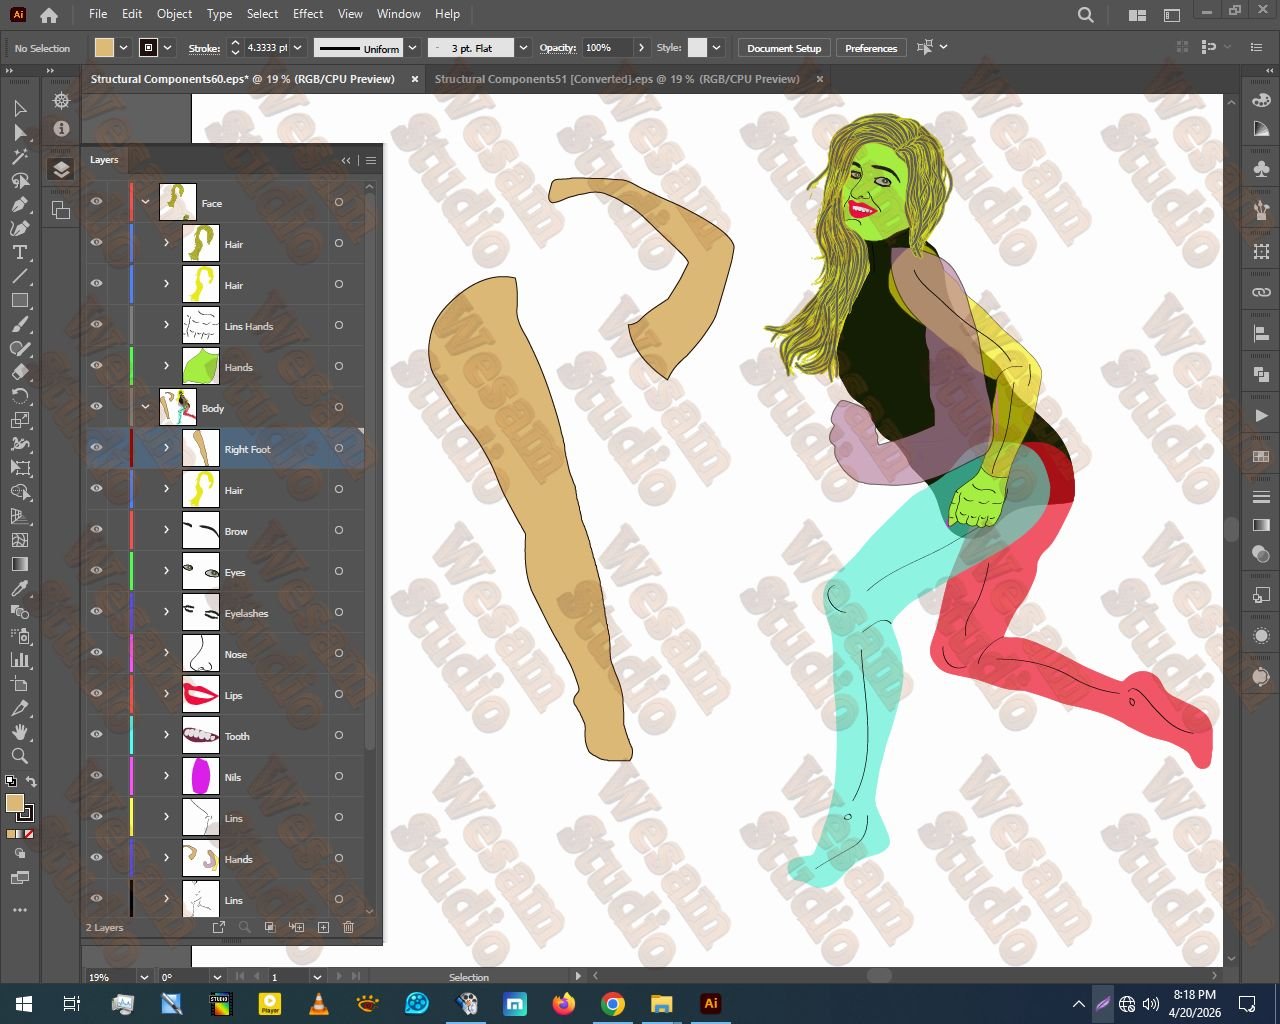Choose the Gradient tool
The height and width of the screenshot is (1024, 1280).
click(19, 564)
